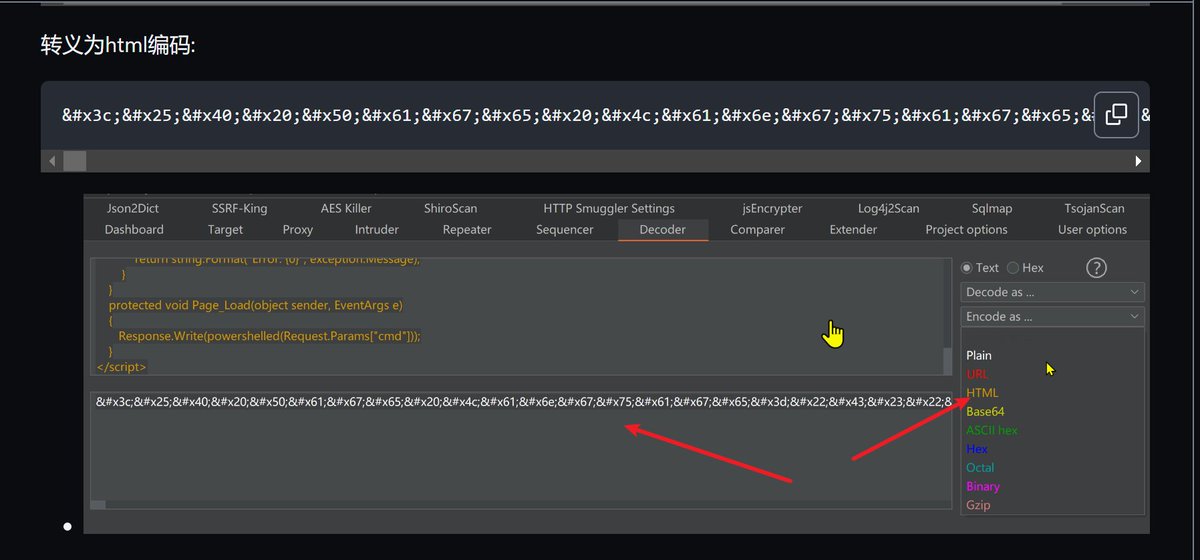Open the Repeater tab

(467, 229)
